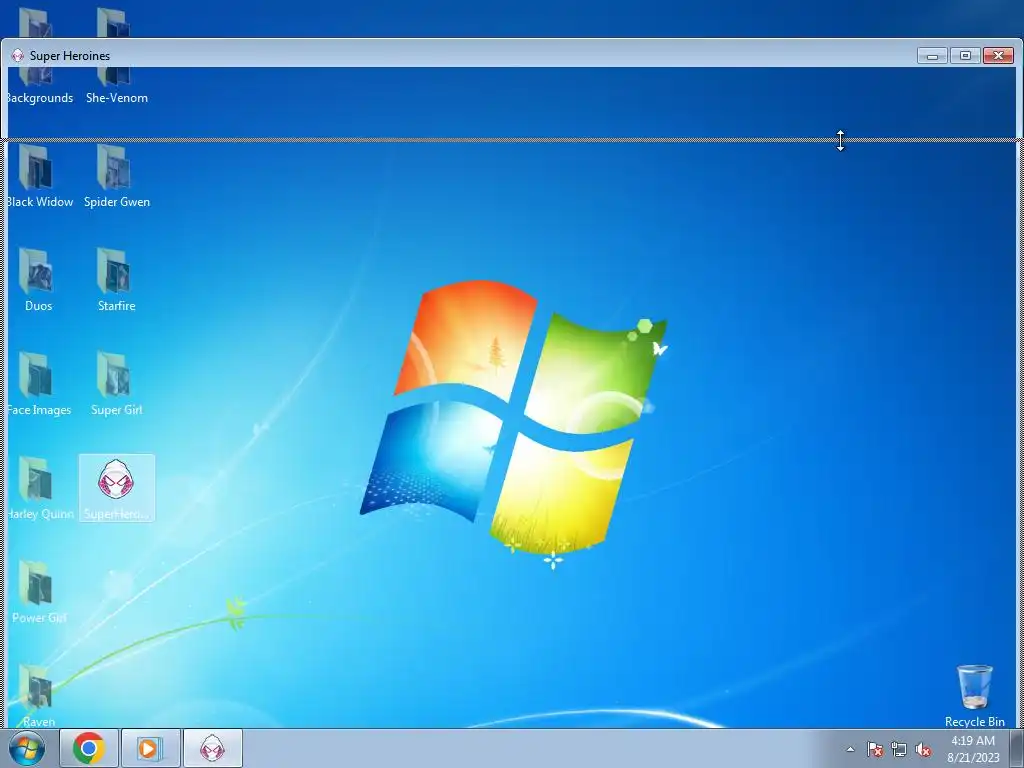Click the Super Heroines window title text
The width and height of the screenshot is (1024, 768).
(70, 56)
